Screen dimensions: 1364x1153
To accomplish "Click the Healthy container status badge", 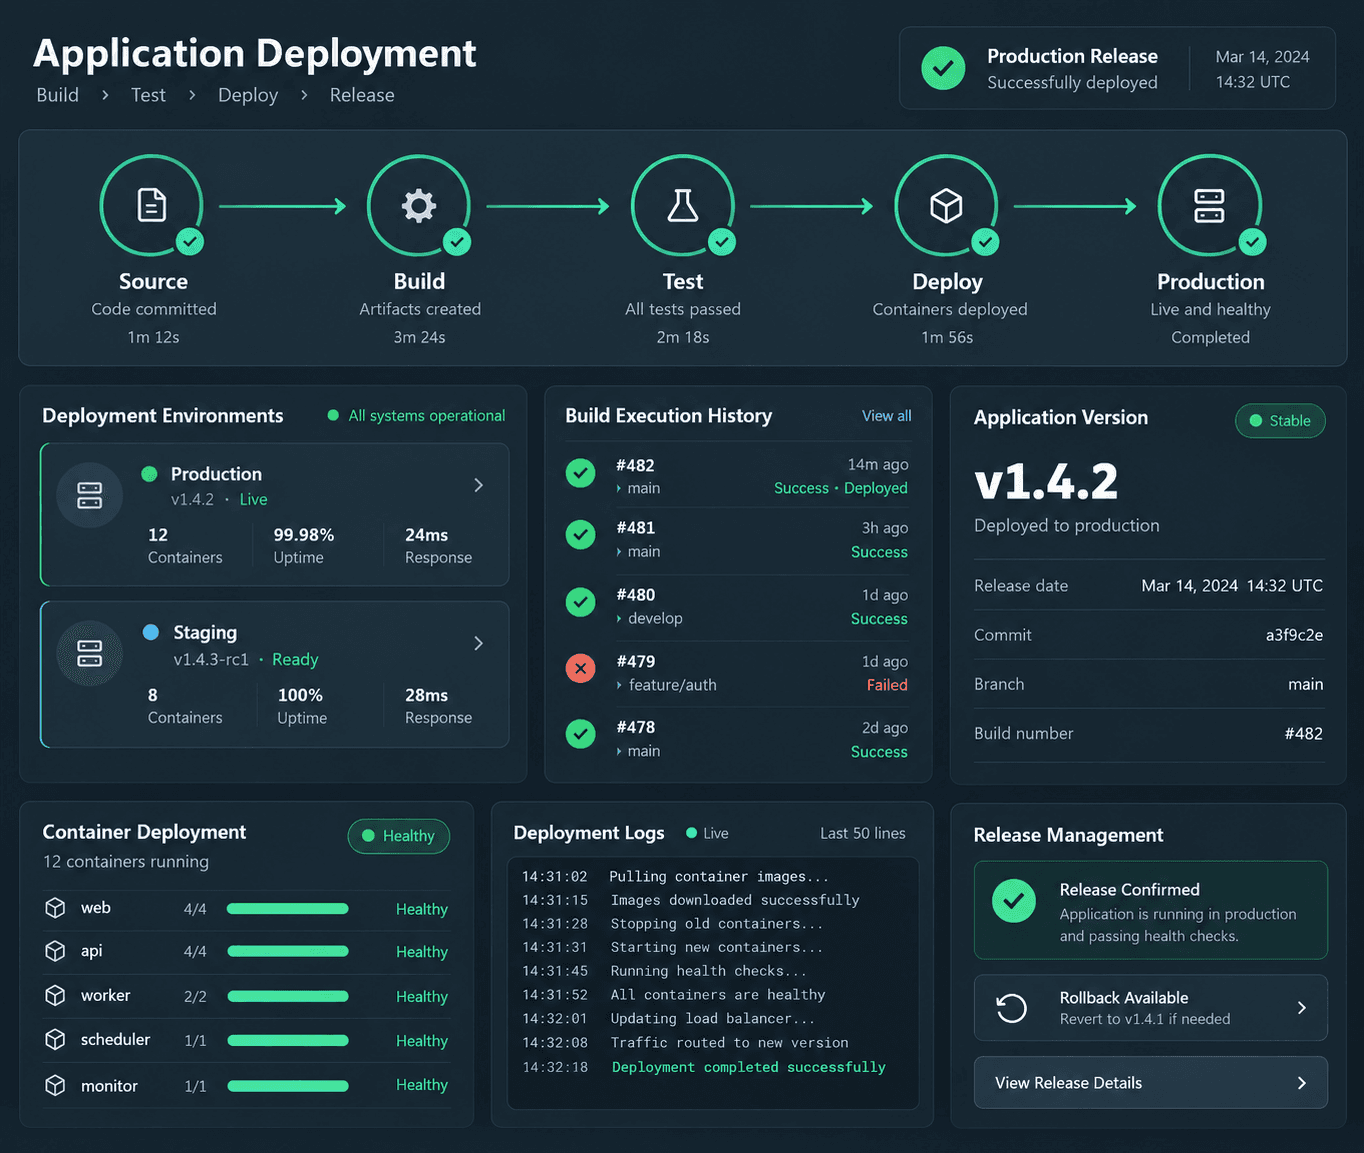I will pos(398,836).
